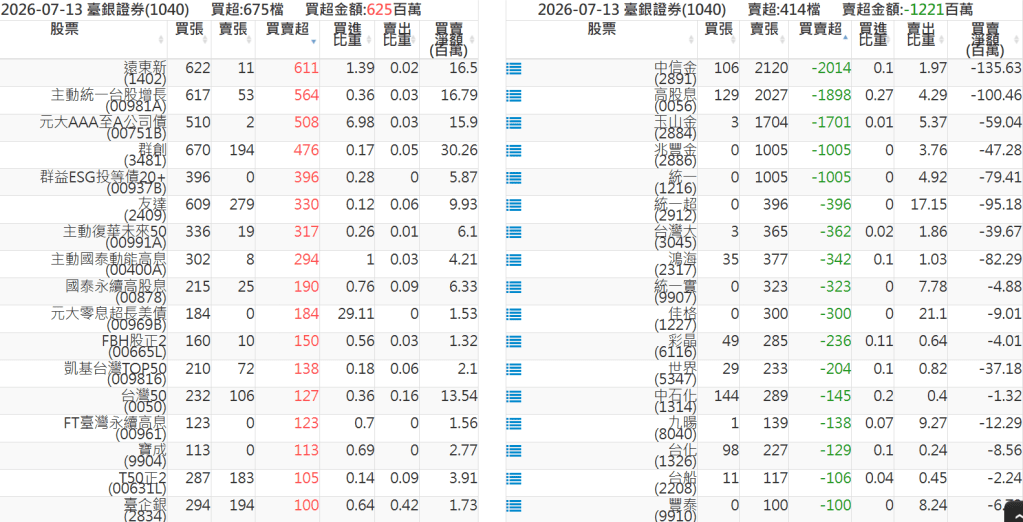Screen dimensions: 1023x522
Task: Select the stock 主動復華未來50 (00991A)
Action: pos(115,238)
